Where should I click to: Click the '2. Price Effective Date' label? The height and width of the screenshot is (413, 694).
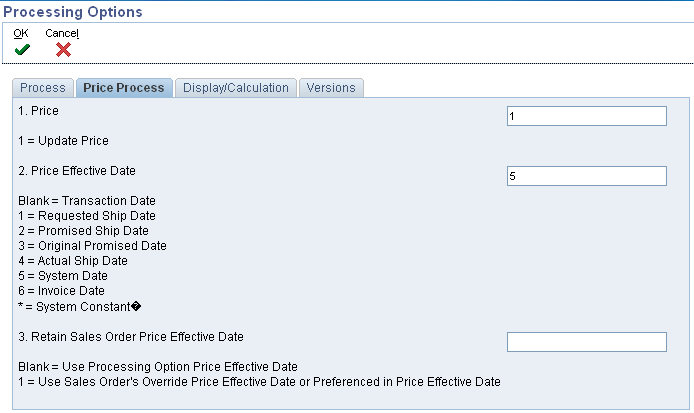[x=77, y=171]
